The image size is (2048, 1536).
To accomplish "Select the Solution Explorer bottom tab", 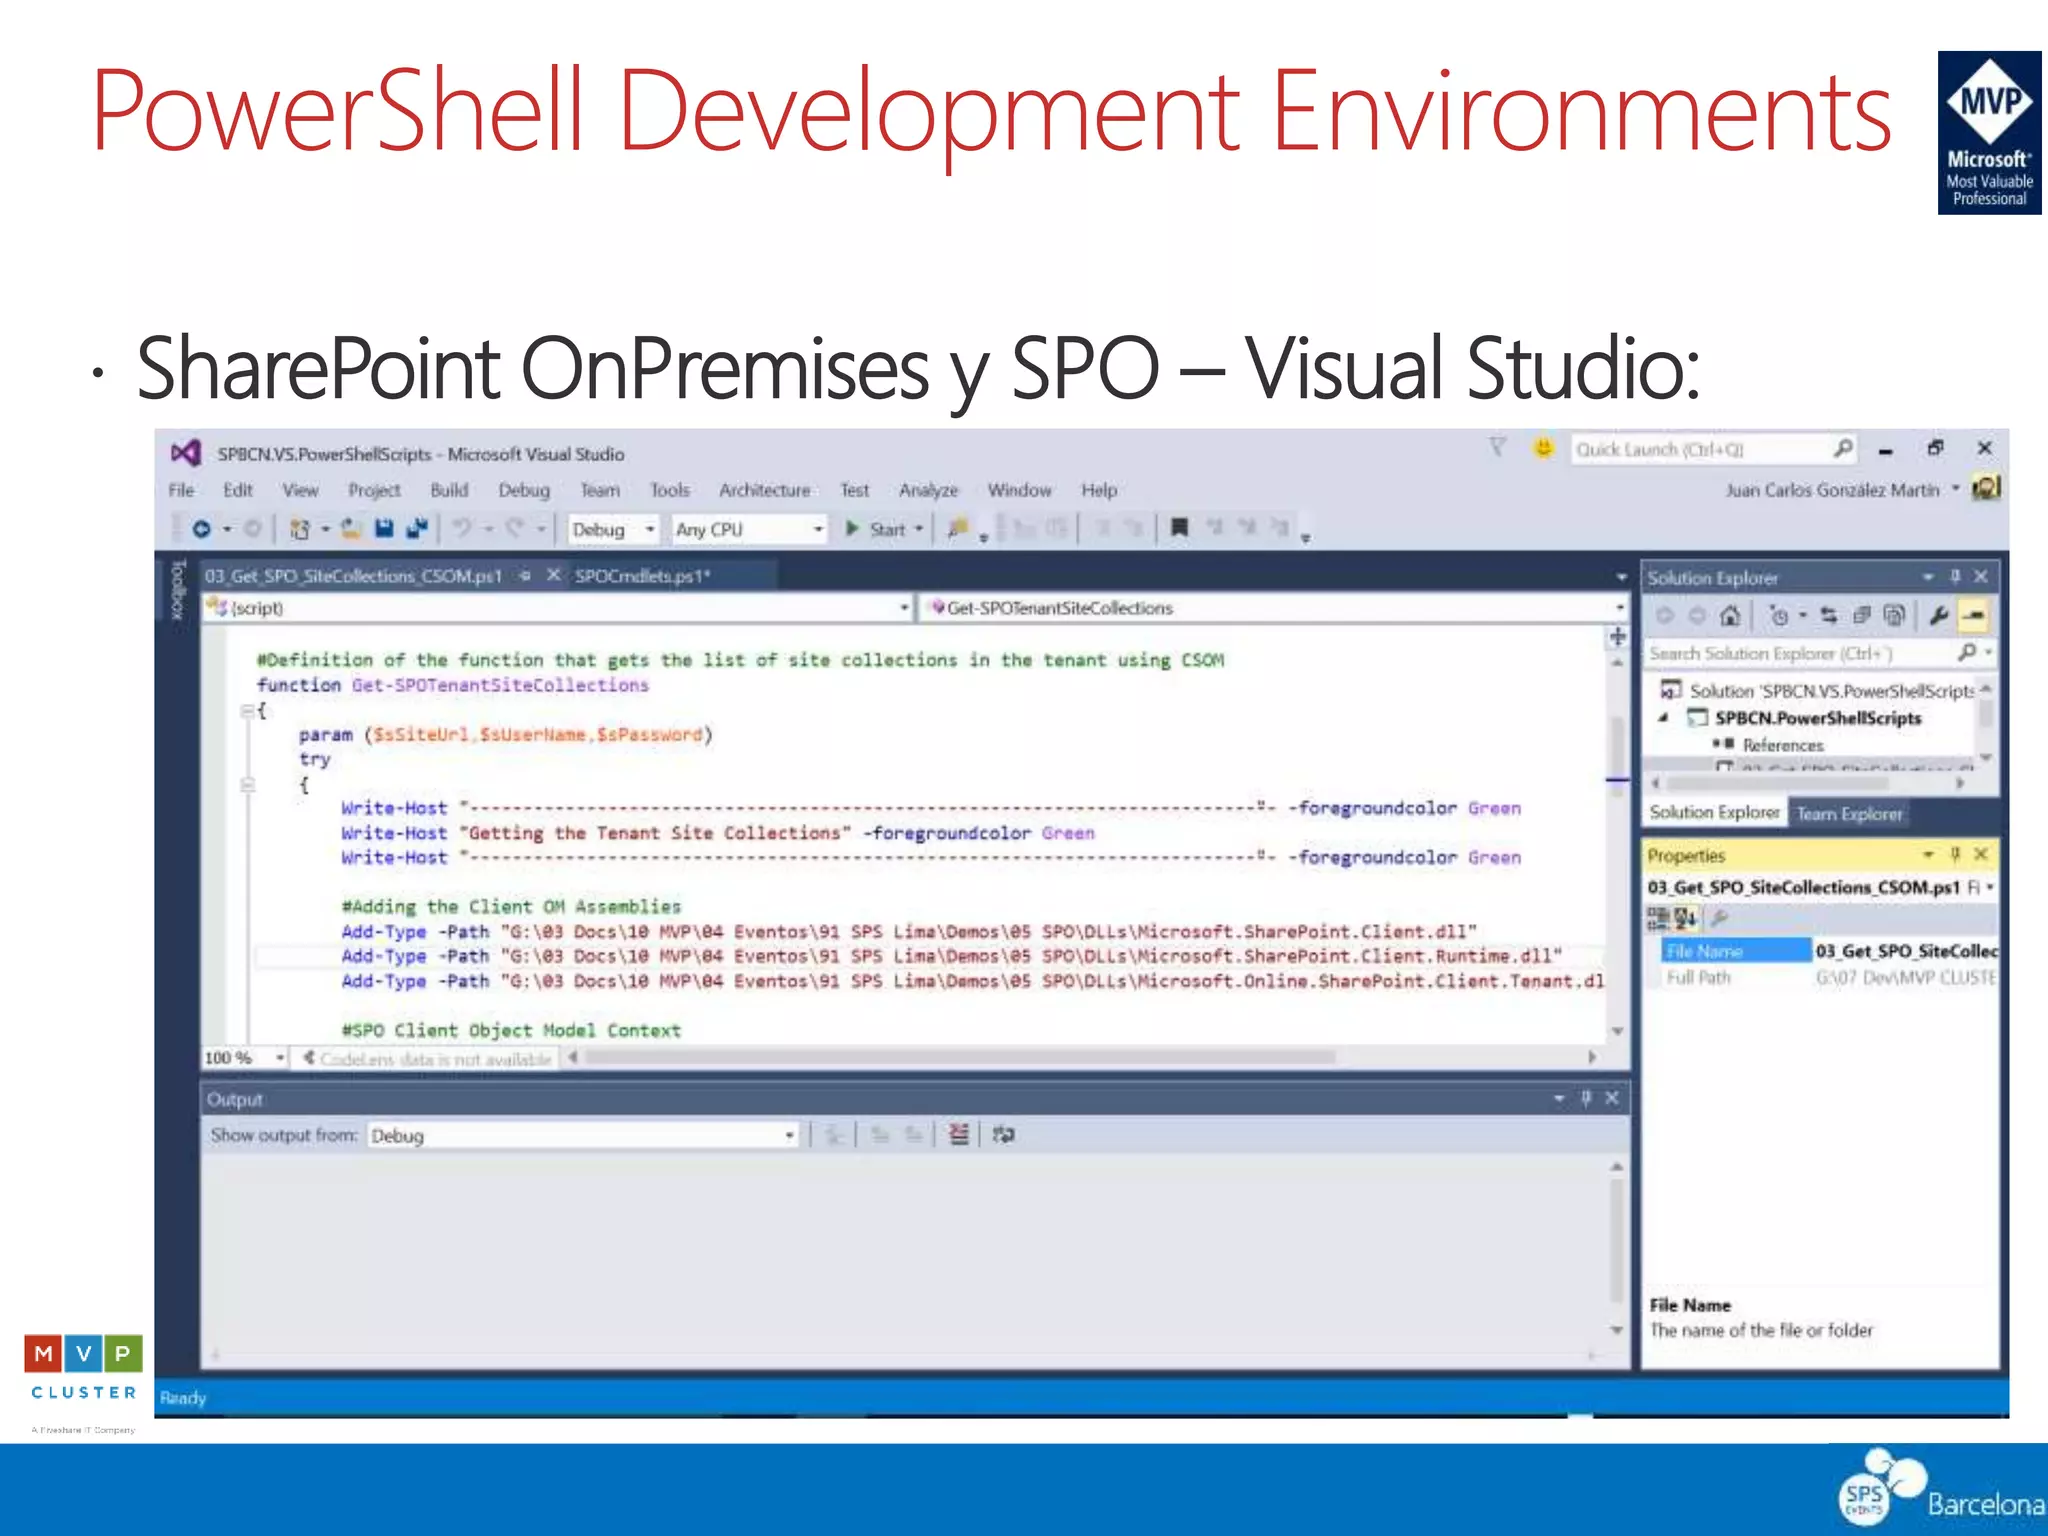I will click(1714, 813).
